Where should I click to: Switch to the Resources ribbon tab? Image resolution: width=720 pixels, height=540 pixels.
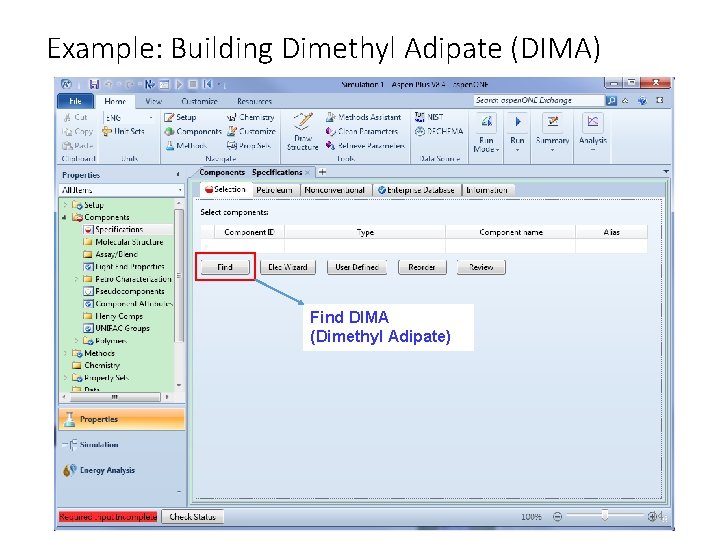coord(254,101)
